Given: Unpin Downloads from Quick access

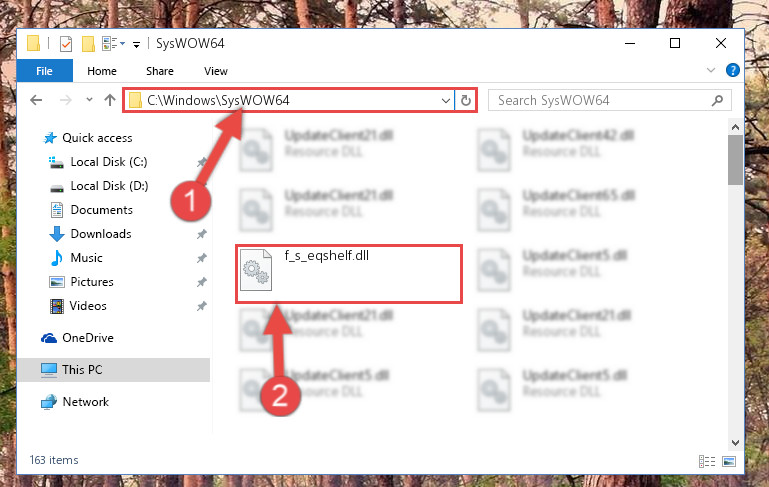Looking at the screenshot, I should [202, 234].
